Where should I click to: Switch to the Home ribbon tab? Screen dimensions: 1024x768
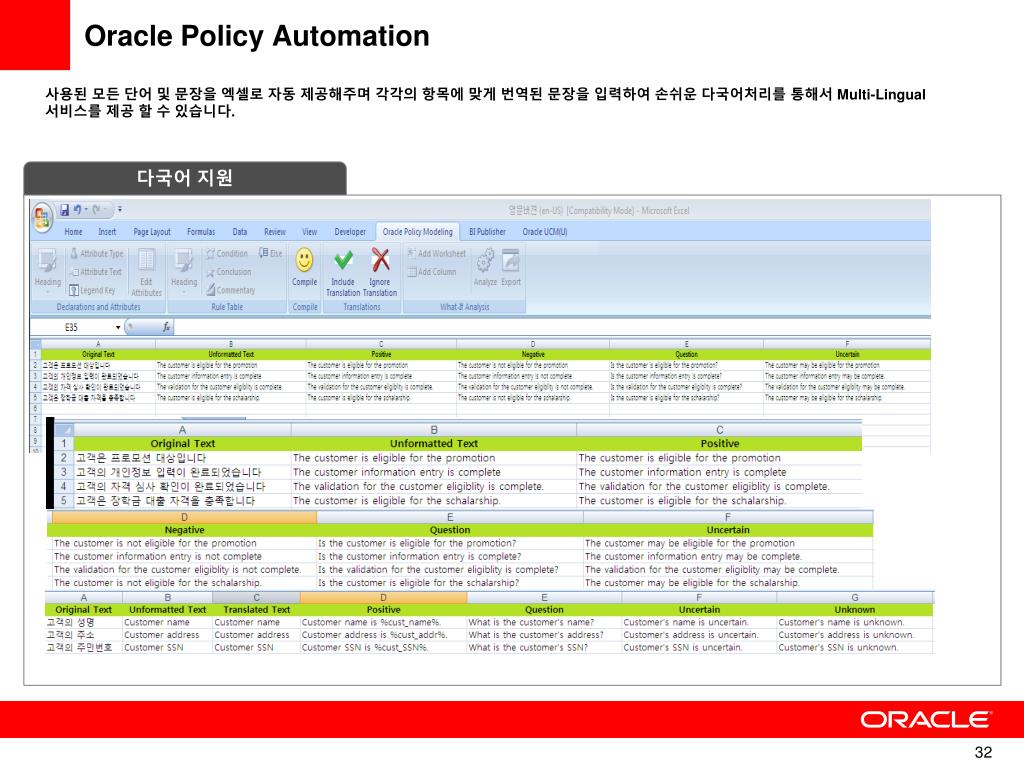pos(73,232)
